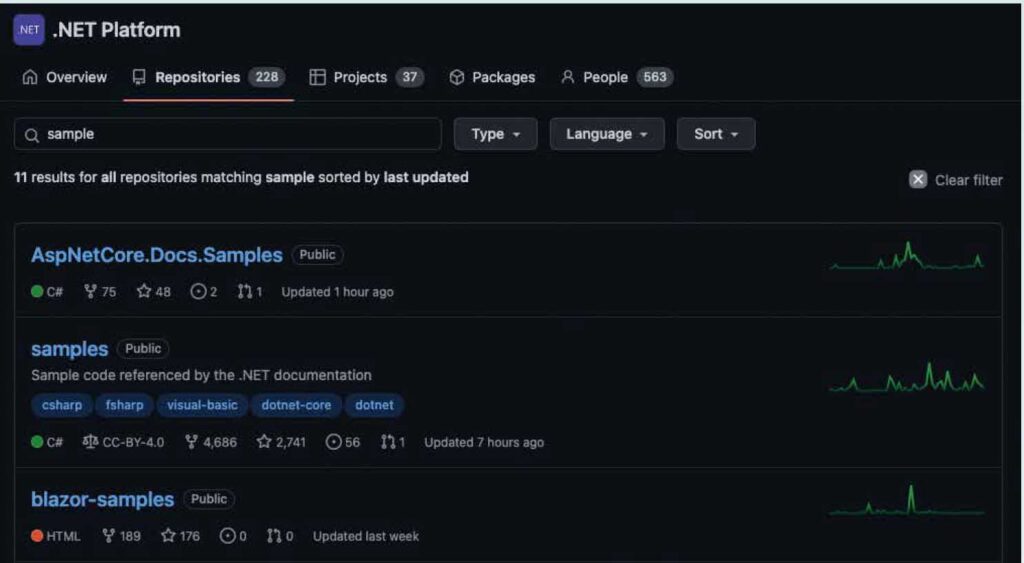
Task: Click the X icon to clear filter
Action: tap(918, 180)
